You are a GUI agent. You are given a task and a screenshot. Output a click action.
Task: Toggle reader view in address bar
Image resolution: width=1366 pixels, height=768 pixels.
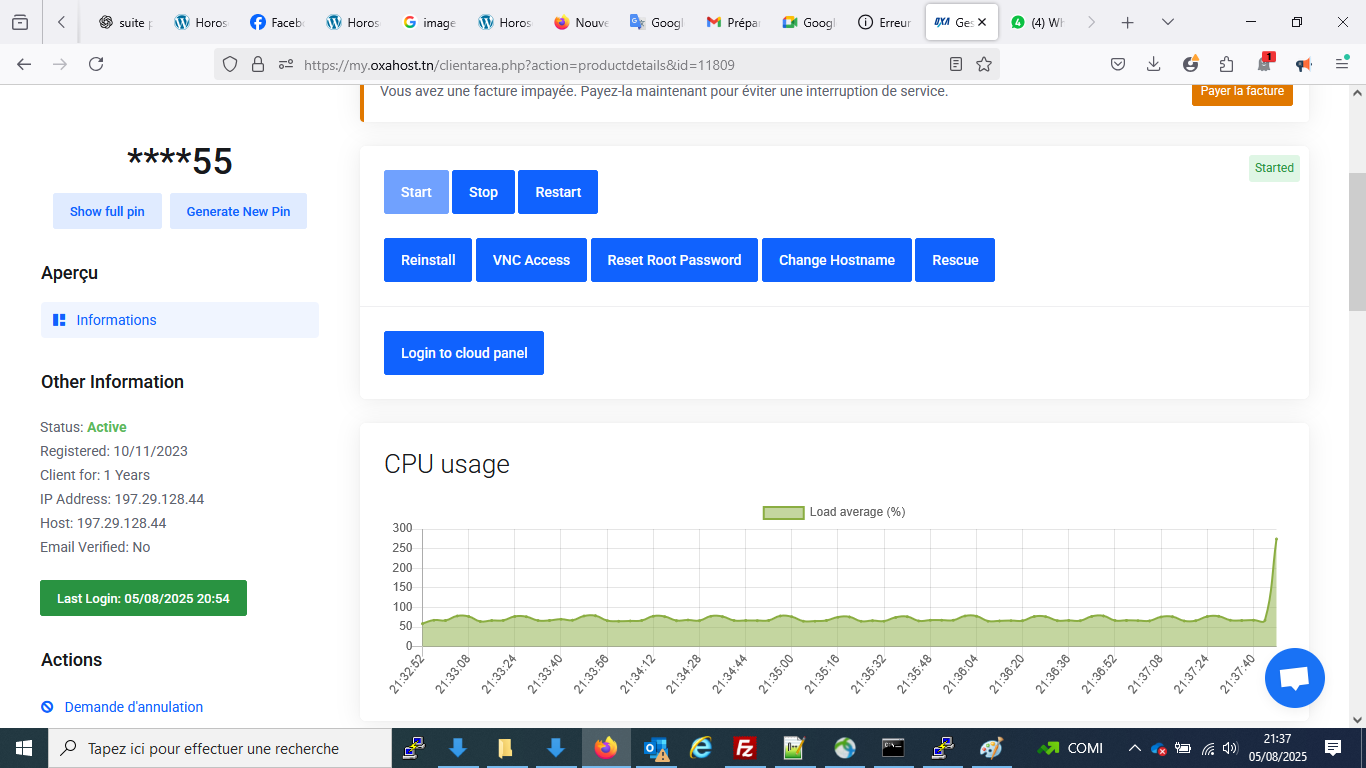(x=956, y=64)
